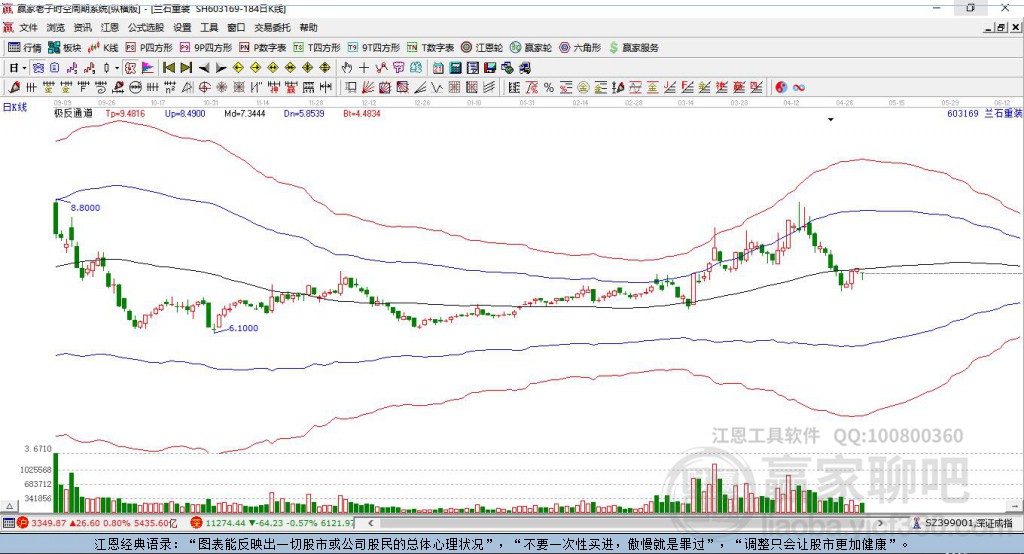
Task: Click the up triangle beside the volume panel
Action: coord(9,506)
